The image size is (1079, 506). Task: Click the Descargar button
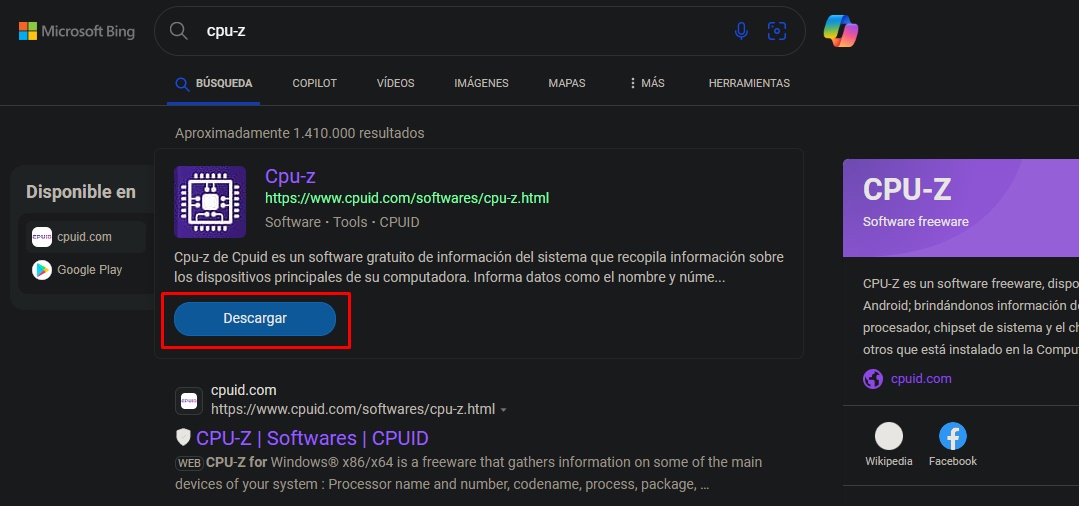tap(255, 319)
